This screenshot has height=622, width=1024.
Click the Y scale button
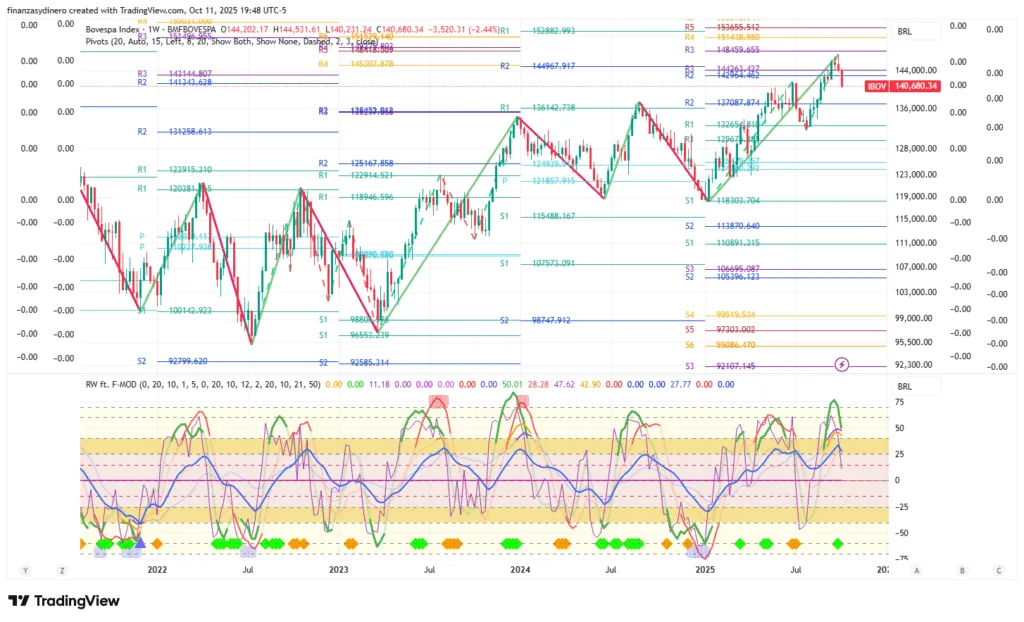point(25,570)
